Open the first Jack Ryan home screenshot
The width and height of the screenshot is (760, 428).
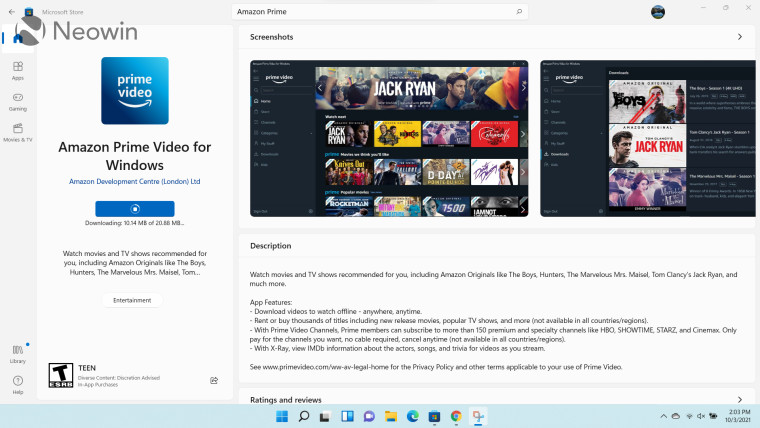pyautogui.click(x=389, y=138)
